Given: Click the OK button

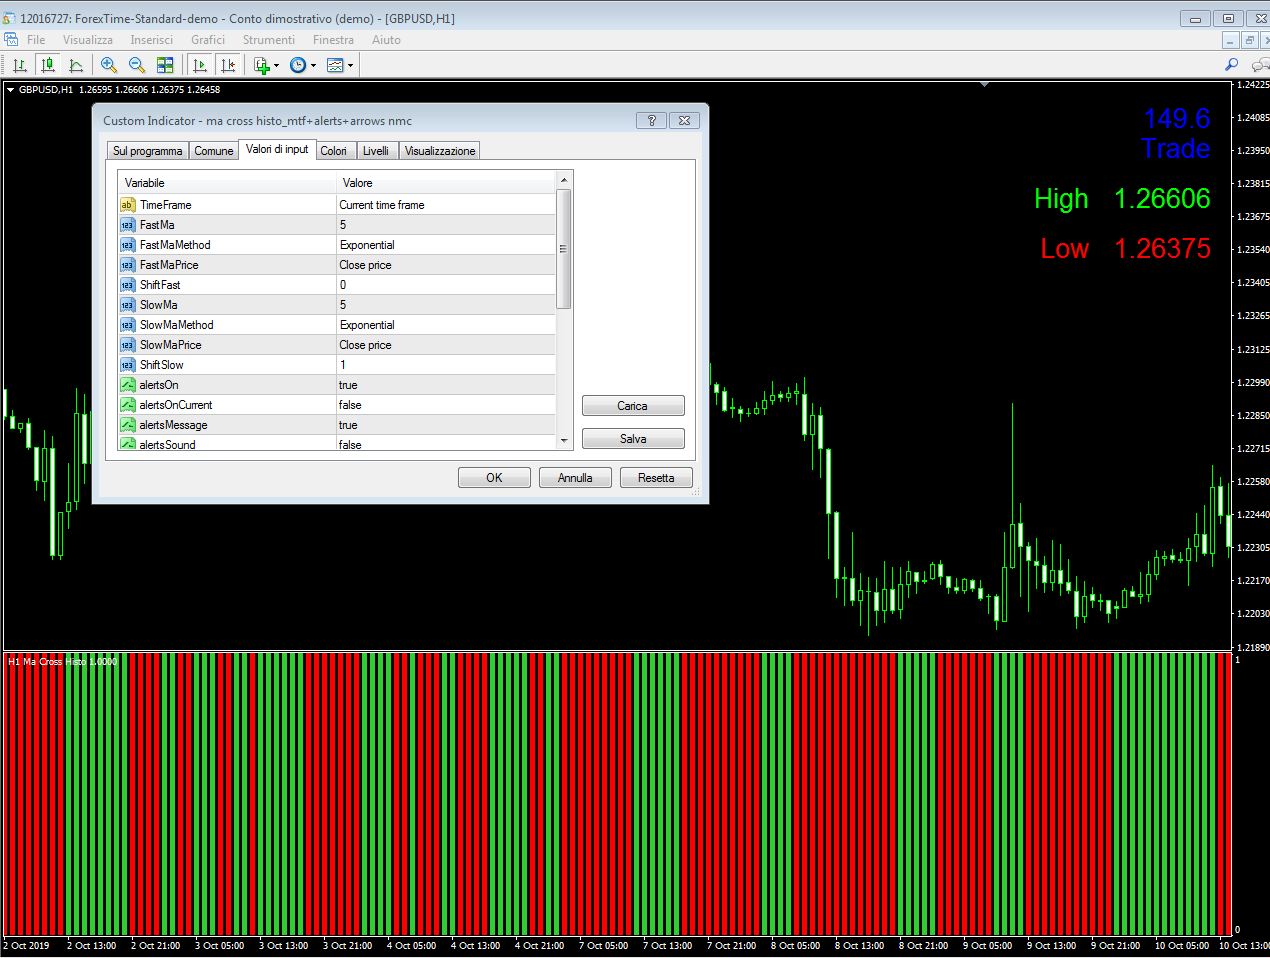Looking at the screenshot, I should point(494,478).
